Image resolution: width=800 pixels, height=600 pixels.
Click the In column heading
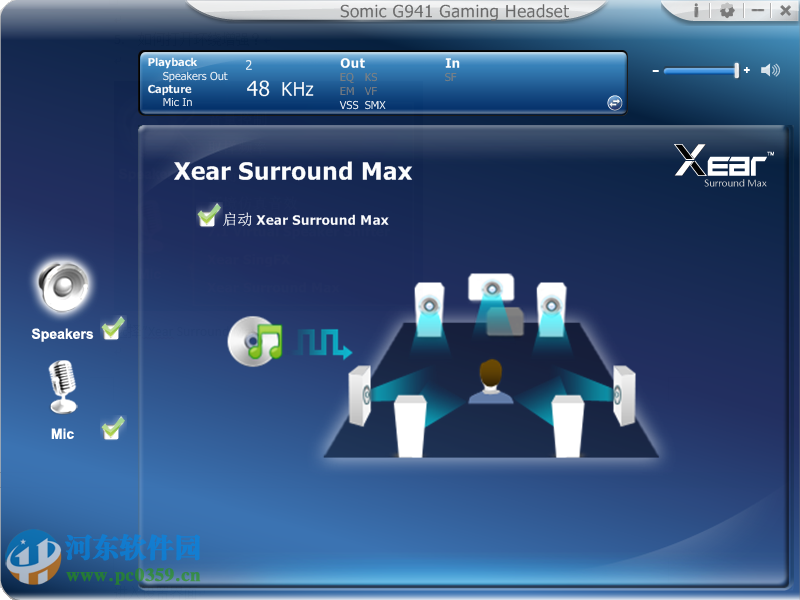(x=452, y=63)
